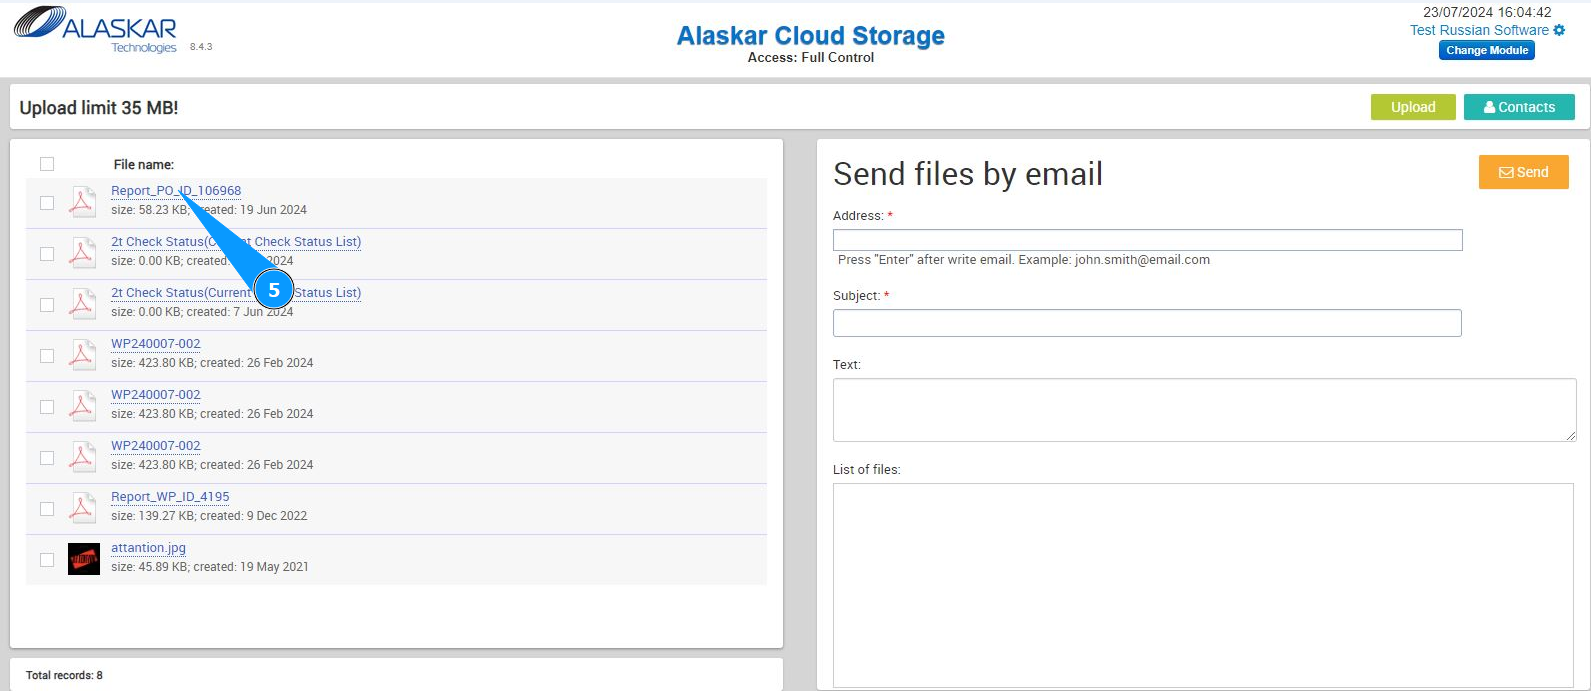
Task: Focus the Address email input field
Action: 1147,240
